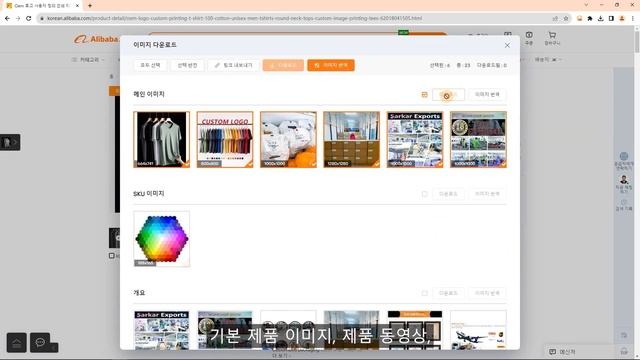Open the browser downloads icon

pos(600,18)
